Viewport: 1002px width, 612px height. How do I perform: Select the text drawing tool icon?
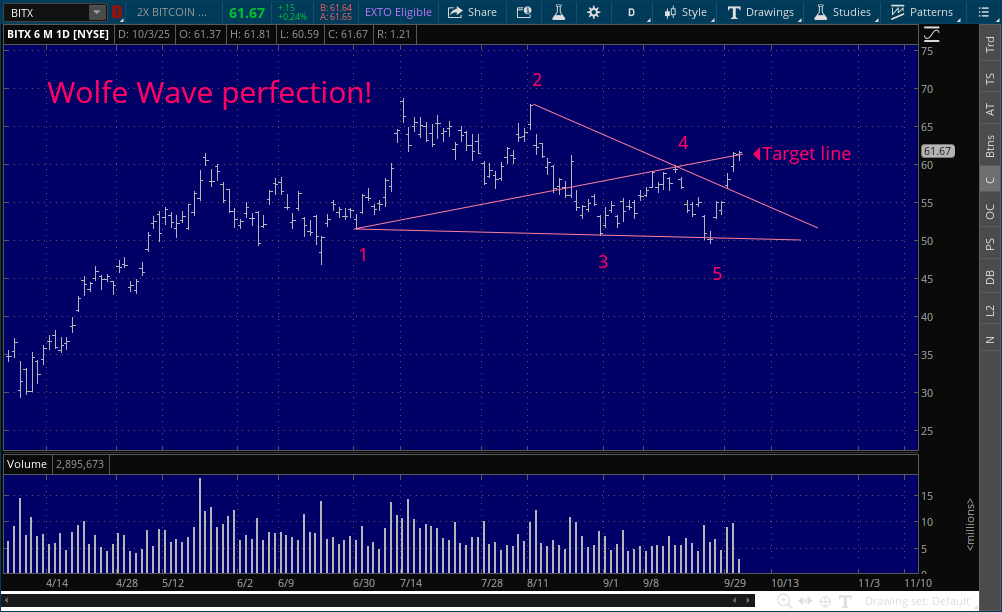pos(846,601)
